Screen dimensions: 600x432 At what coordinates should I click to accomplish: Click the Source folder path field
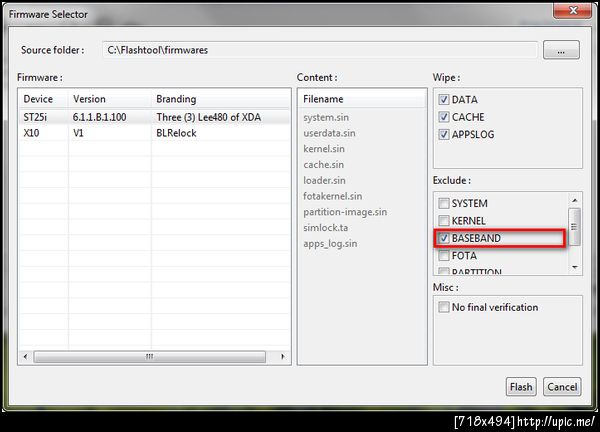pyautogui.click(x=320, y=50)
